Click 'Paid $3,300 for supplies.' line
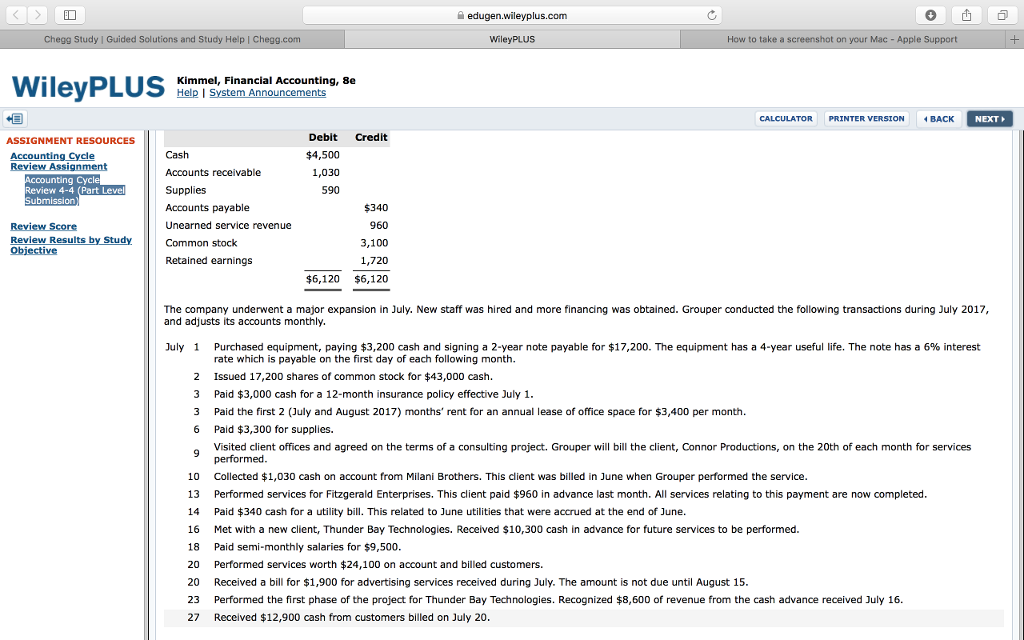 [x=274, y=430]
